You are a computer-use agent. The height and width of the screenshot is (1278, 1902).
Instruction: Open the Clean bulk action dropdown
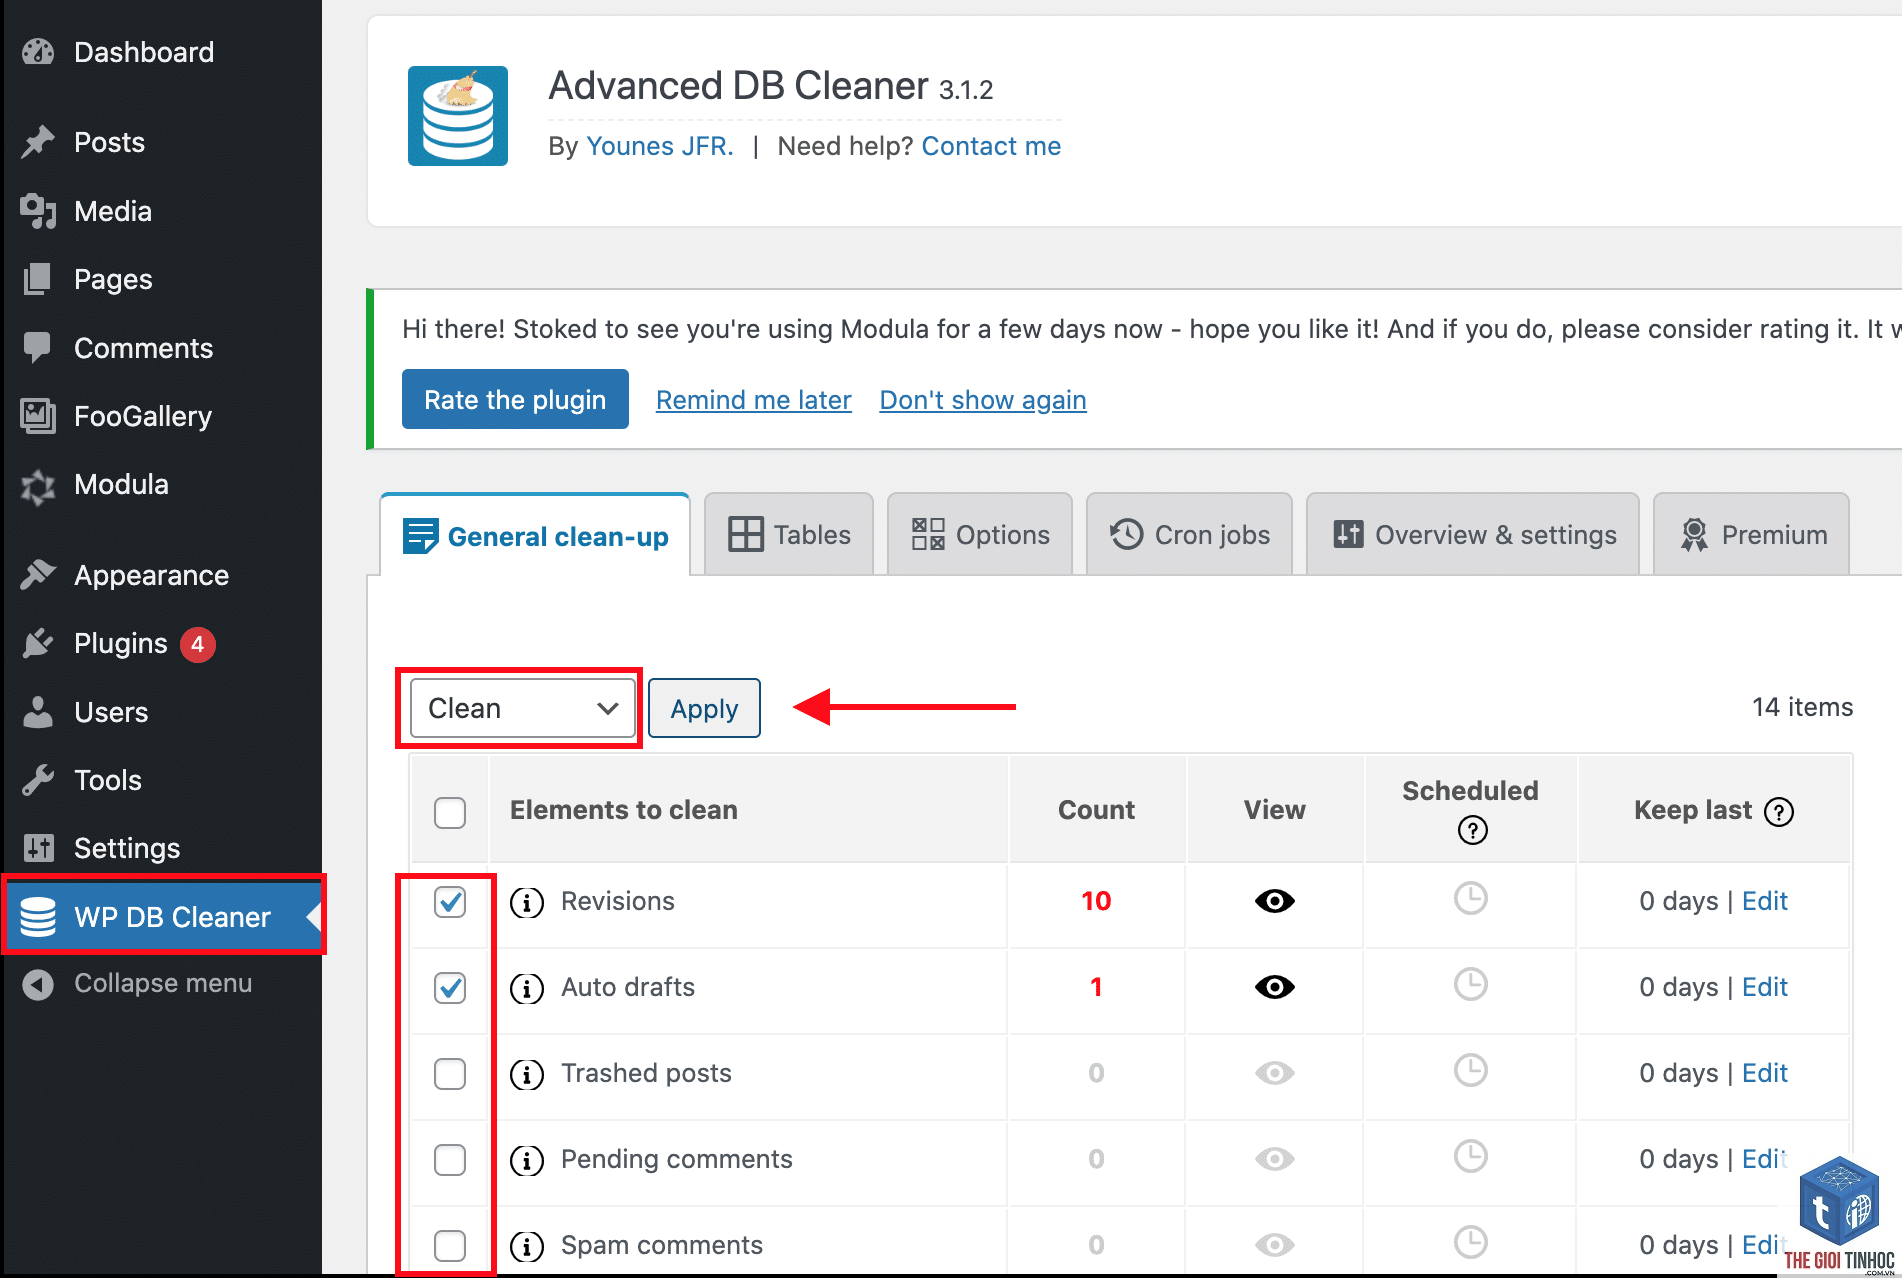click(522, 708)
